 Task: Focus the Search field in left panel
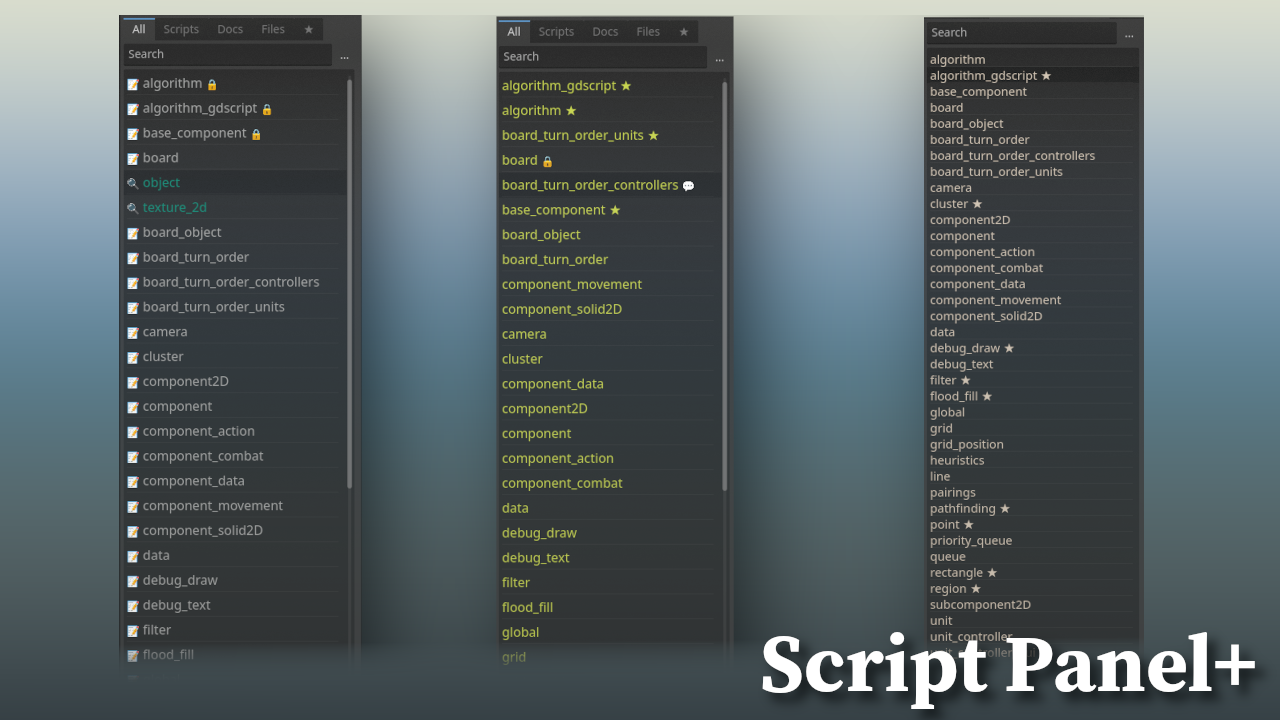coord(228,54)
